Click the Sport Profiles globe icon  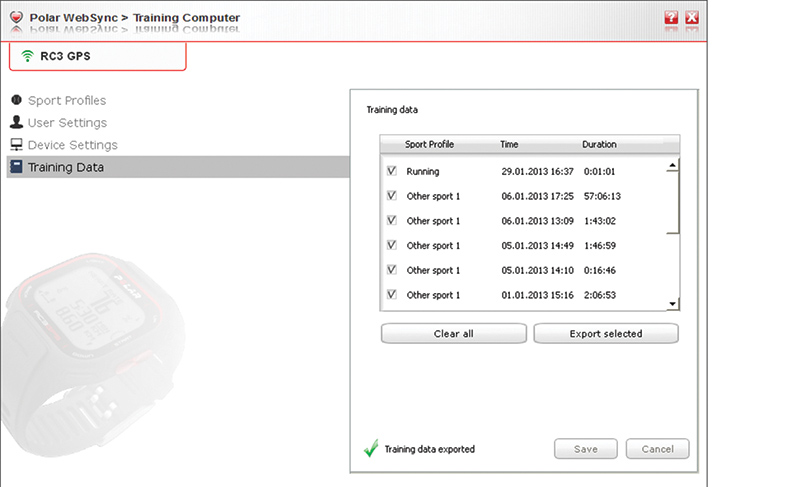(x=16, y=99)
